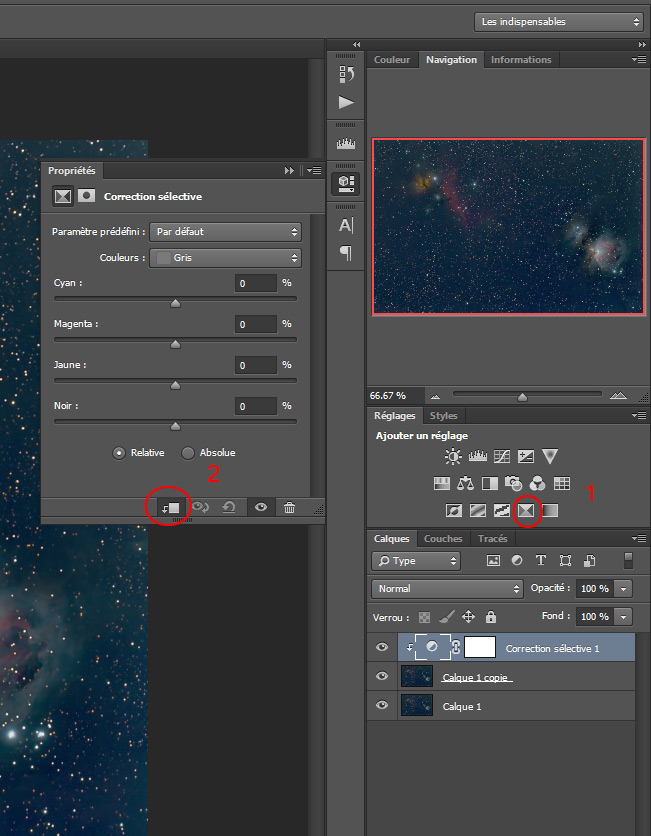
Task: Open the Couleurs dropdown showing Gris
Action: click(x=226, y=258)
